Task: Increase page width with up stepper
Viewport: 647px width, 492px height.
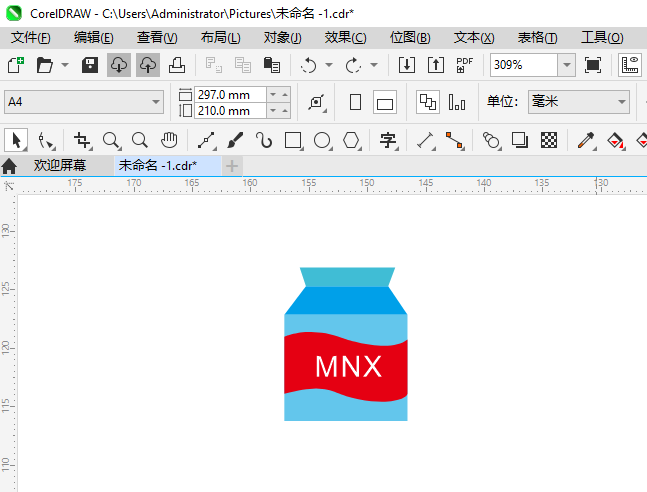Action: (285, 95)
